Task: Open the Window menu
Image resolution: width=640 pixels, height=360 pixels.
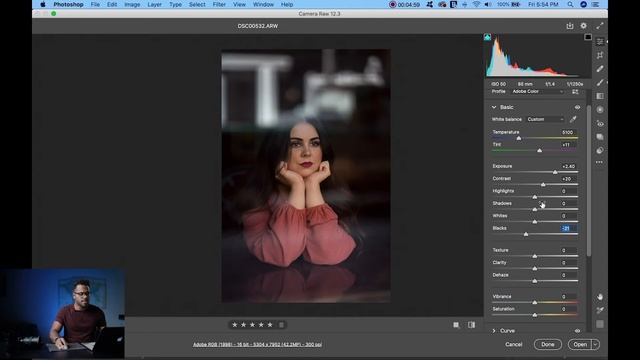Action: 263,4
